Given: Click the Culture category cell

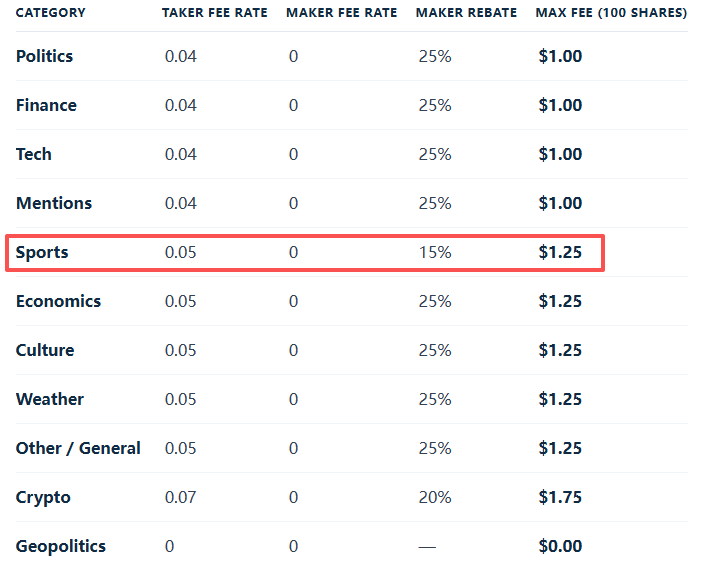Looking at the screenshot, I should (45, 350).
